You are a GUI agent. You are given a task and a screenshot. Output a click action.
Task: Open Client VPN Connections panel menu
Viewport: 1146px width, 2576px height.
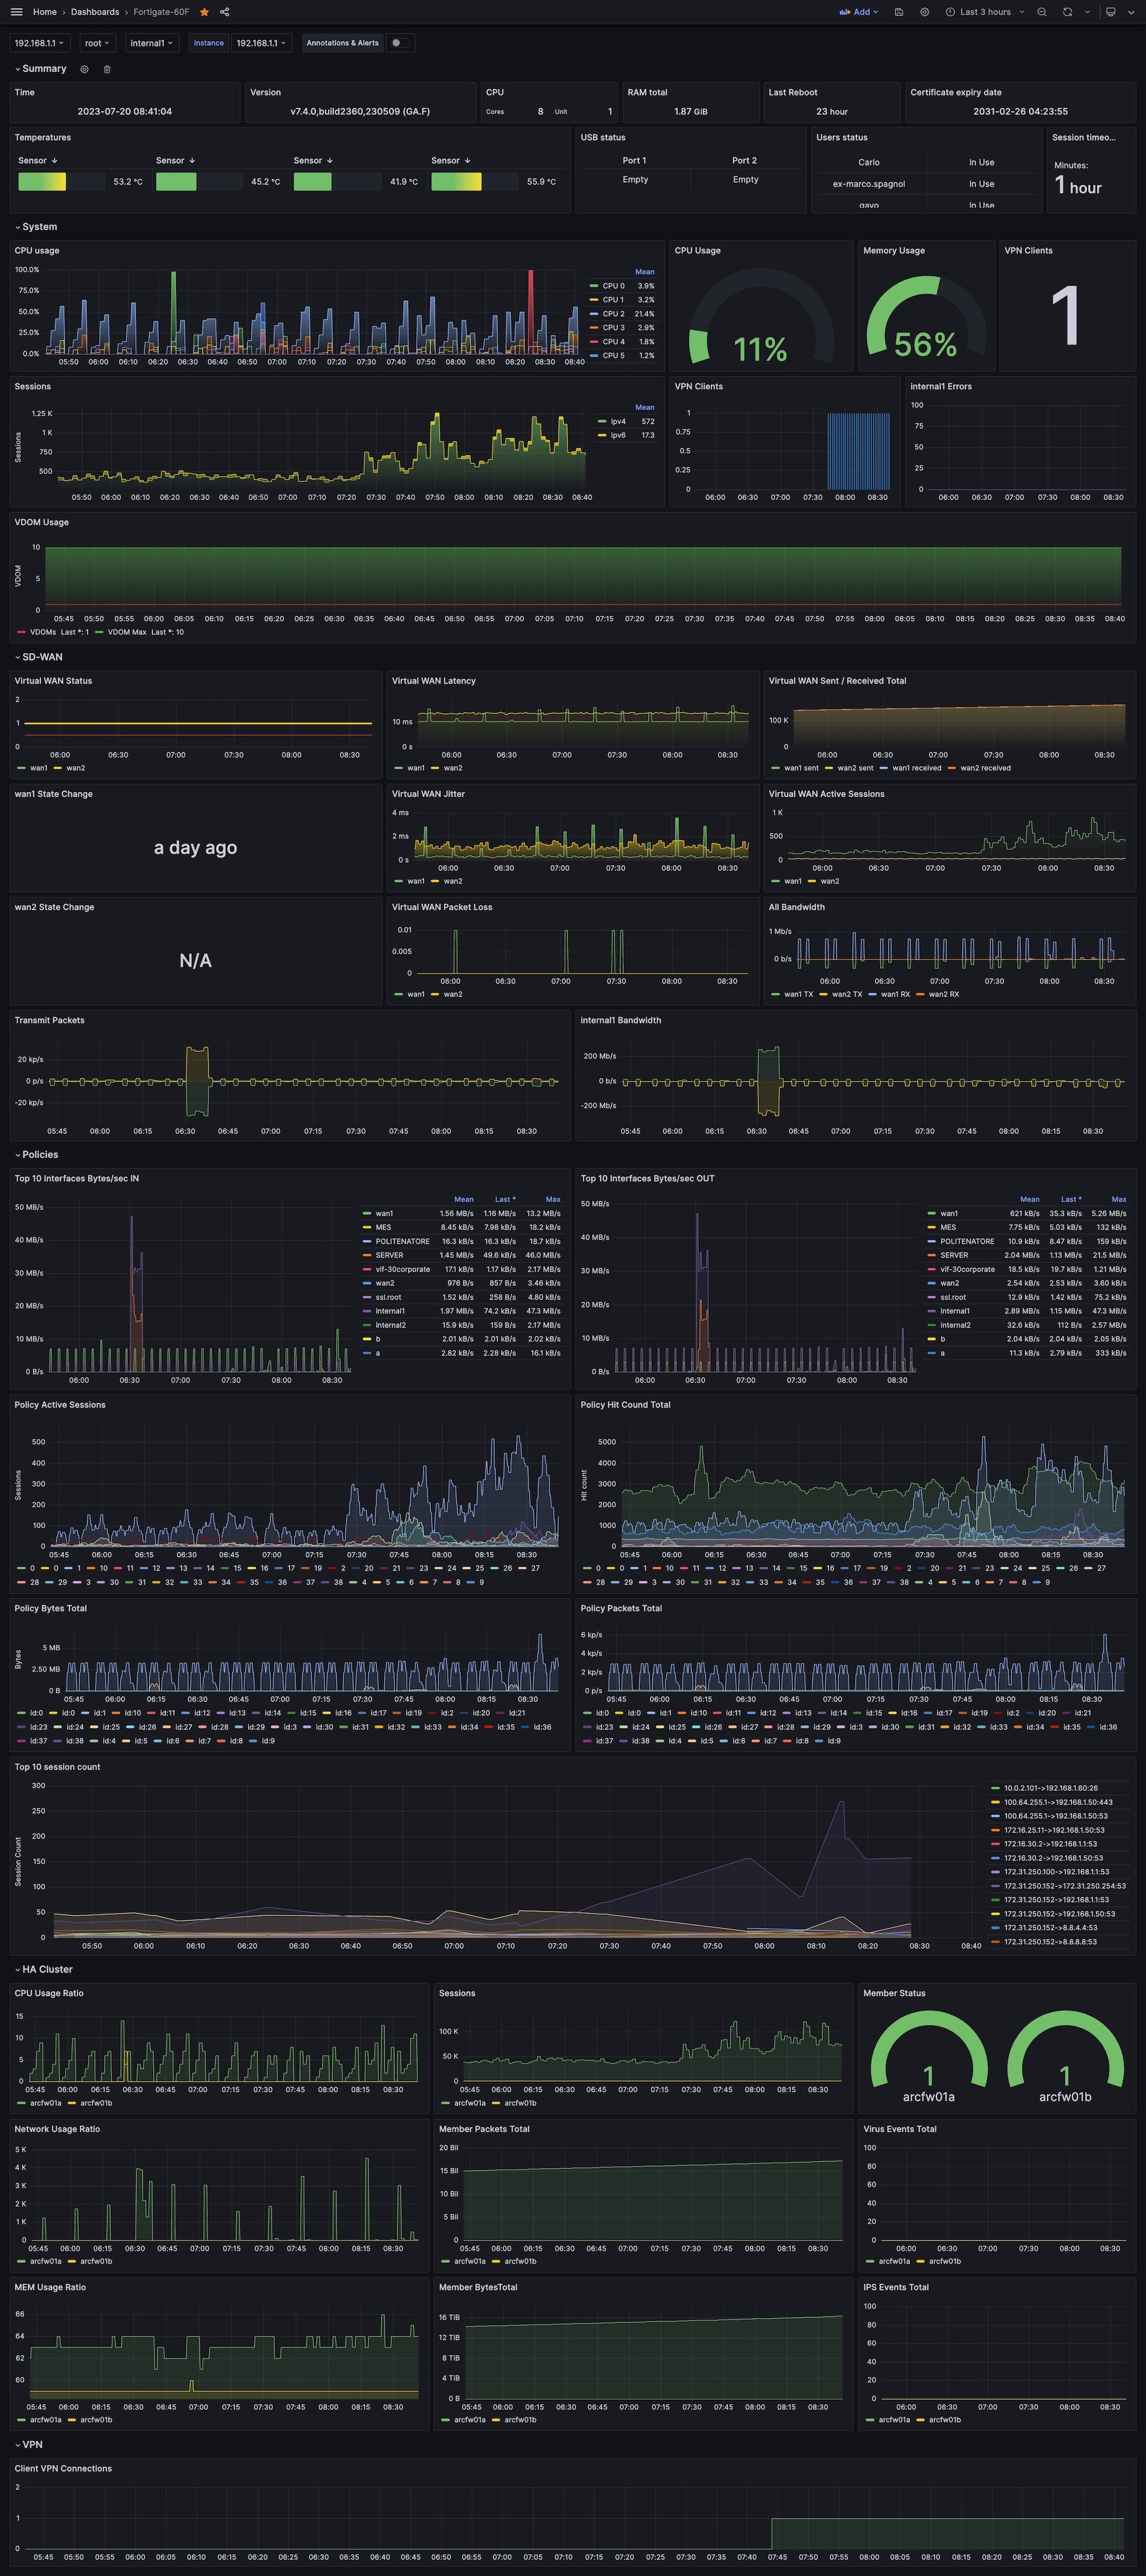pos(63,2468)
